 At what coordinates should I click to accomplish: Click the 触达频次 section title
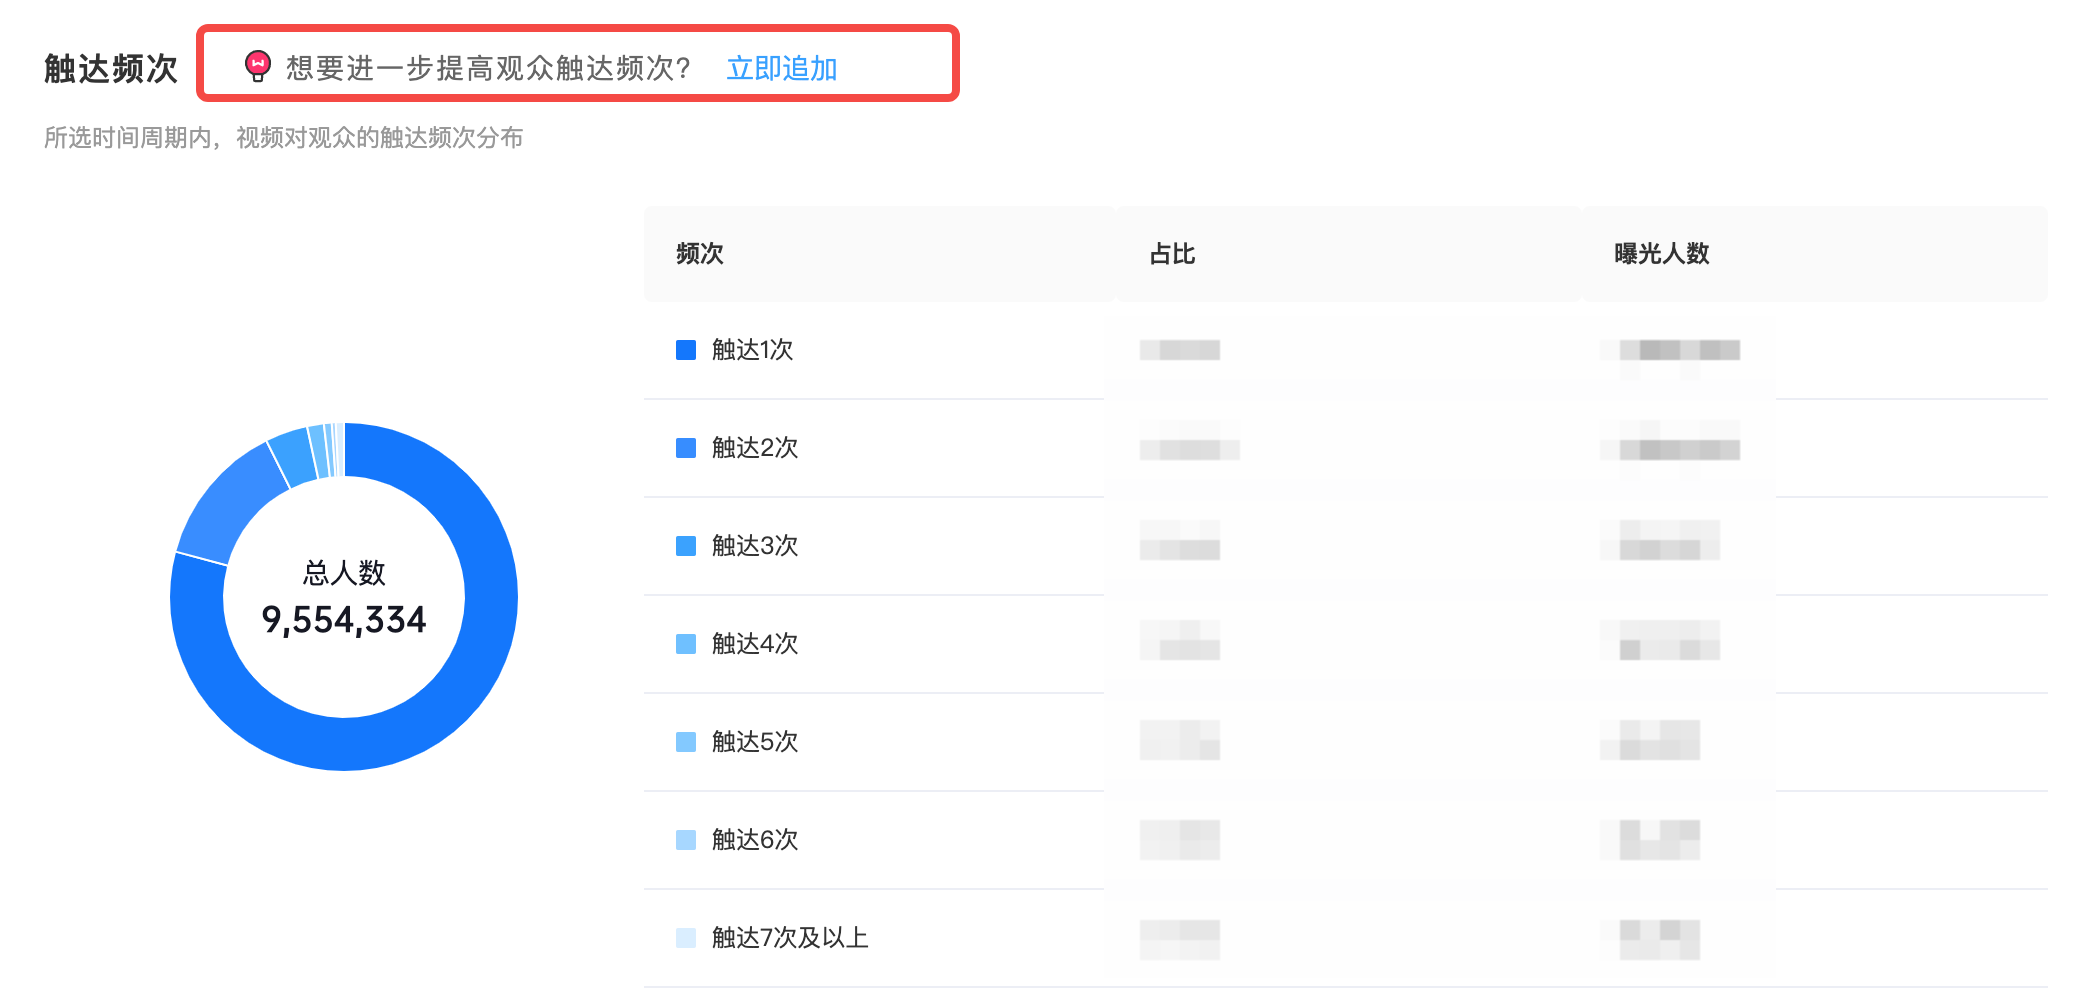(x=111, y=68)
